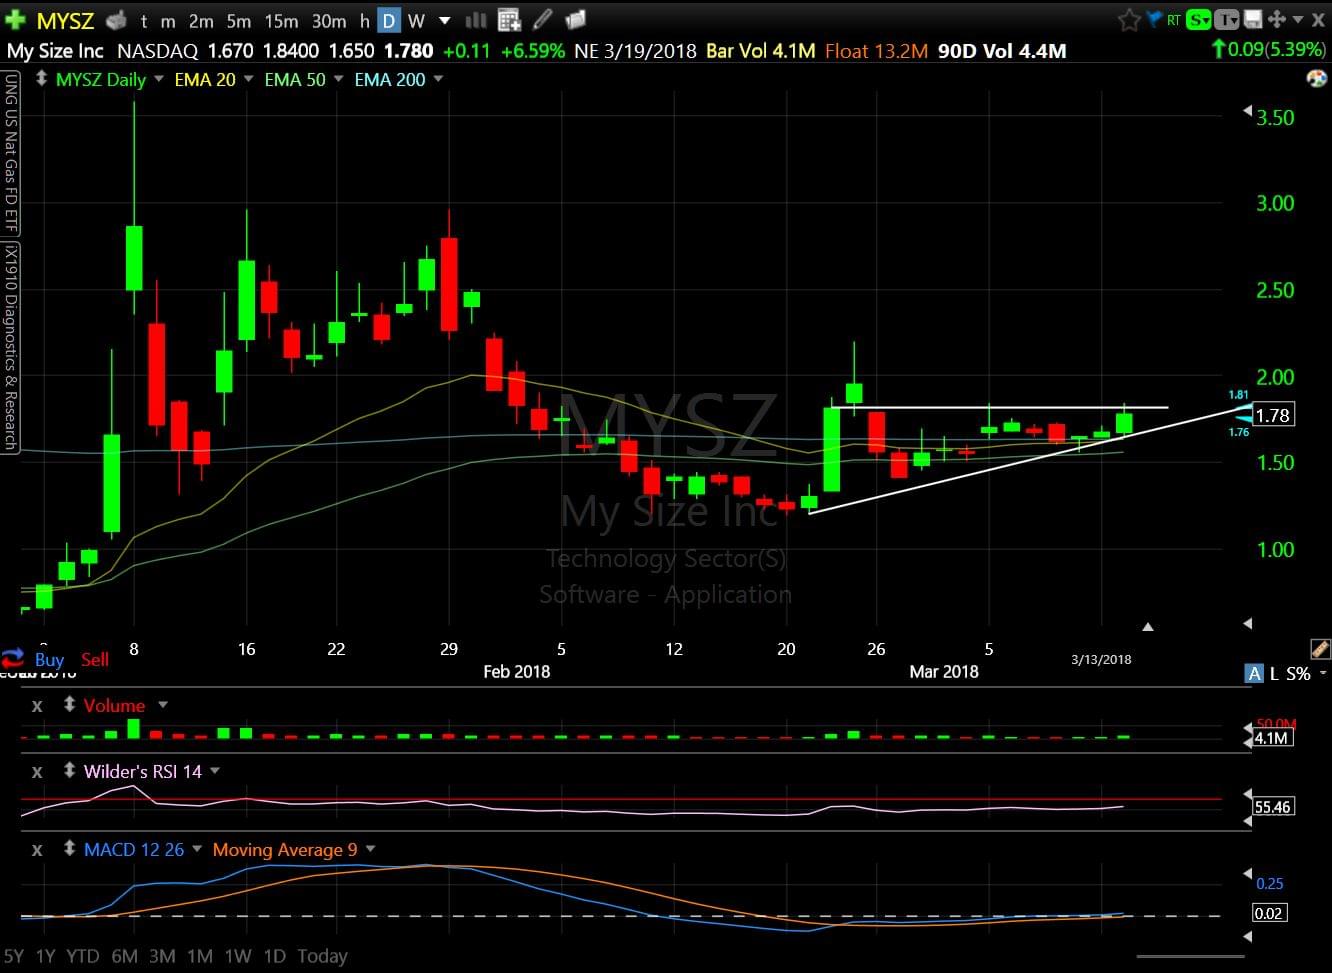Click the add indicator grid icon
Image resolution: width=1332 pixels, height=973 pixels.
click(x=509, y=20)
